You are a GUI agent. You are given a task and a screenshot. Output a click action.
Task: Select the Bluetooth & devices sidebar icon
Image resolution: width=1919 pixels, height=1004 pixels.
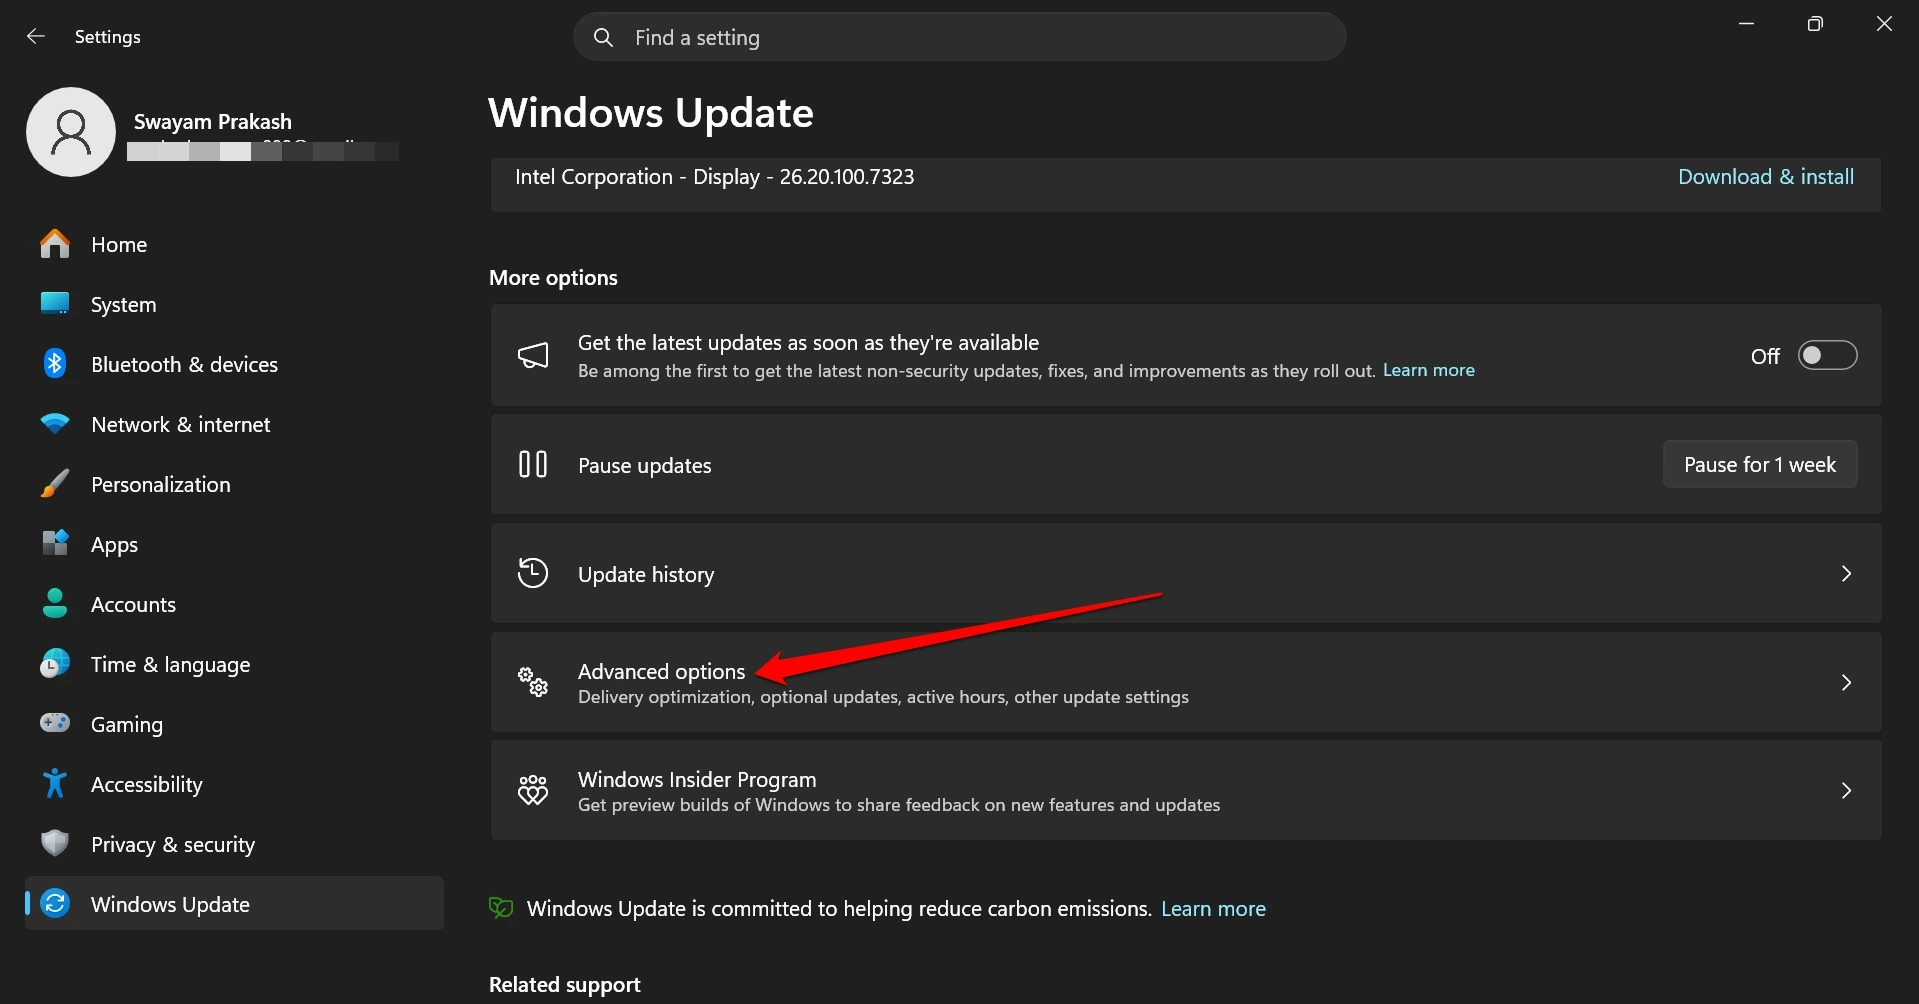coord(54,363)
